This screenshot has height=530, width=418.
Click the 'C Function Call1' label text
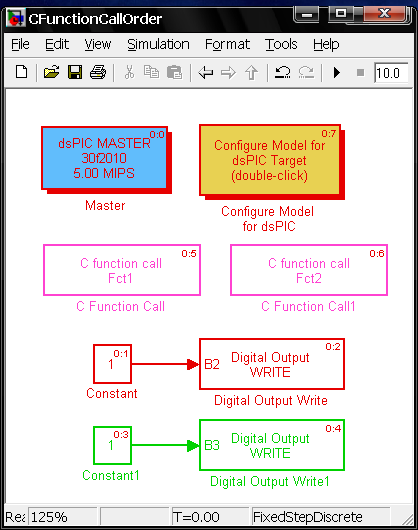tap(308, 307)
